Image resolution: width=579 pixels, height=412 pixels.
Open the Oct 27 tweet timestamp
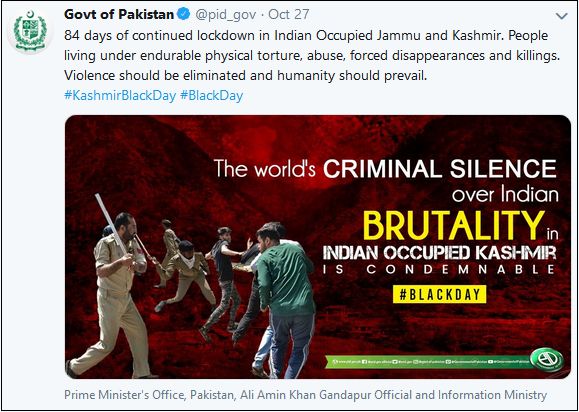(289, 15)
